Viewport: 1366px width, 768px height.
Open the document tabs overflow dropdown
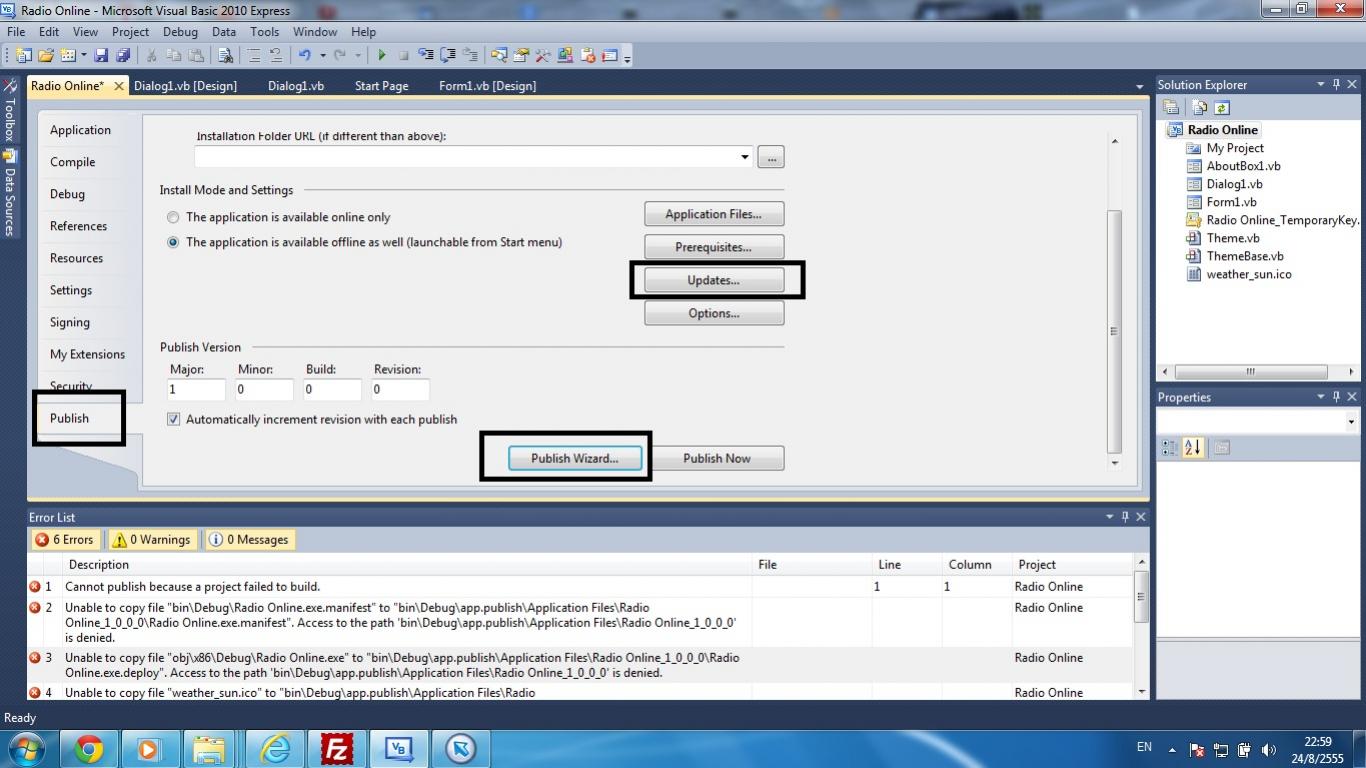[x=1139, y=87]
